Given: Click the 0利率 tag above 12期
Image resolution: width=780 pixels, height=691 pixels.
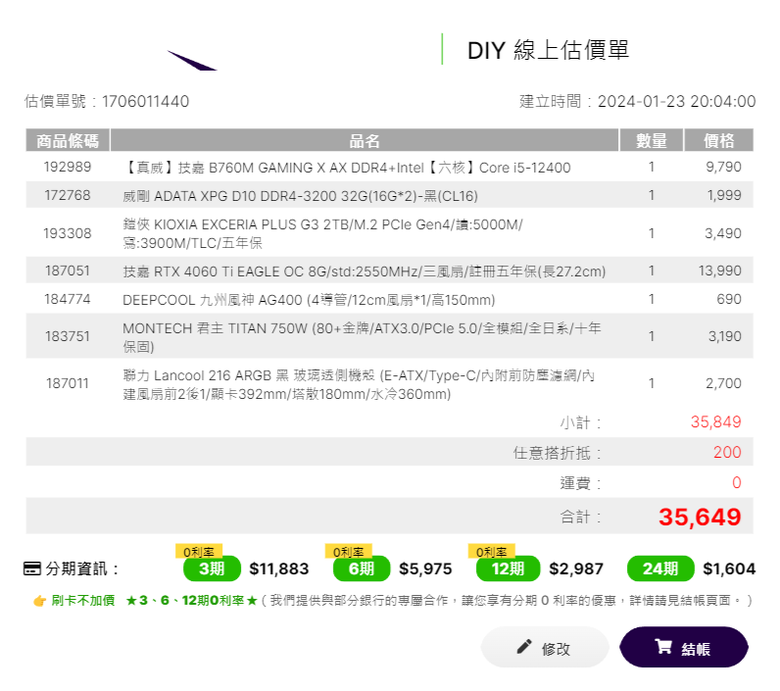Looking at the screenshot, I should [491, 551].
